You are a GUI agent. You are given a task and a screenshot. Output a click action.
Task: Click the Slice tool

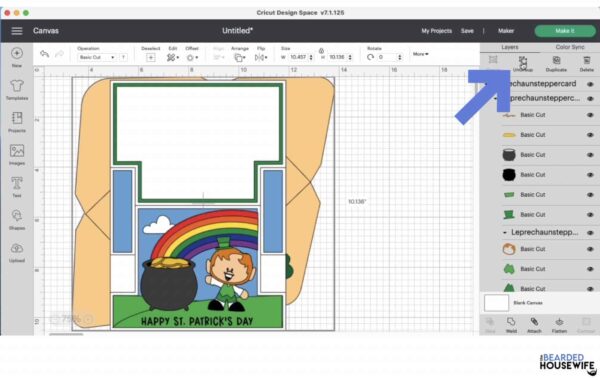490,324
